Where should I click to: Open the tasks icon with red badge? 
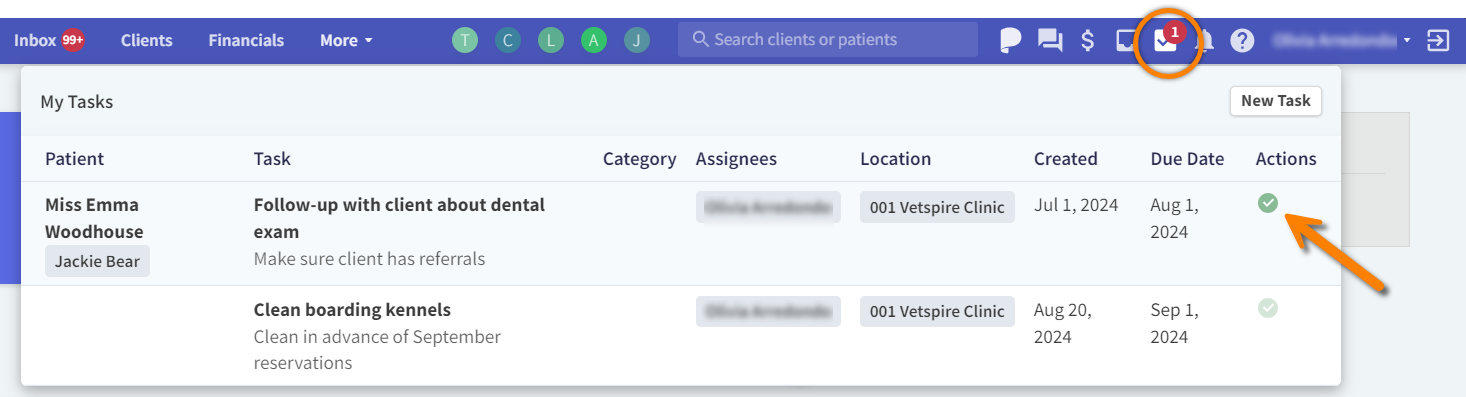point(1165,41)
